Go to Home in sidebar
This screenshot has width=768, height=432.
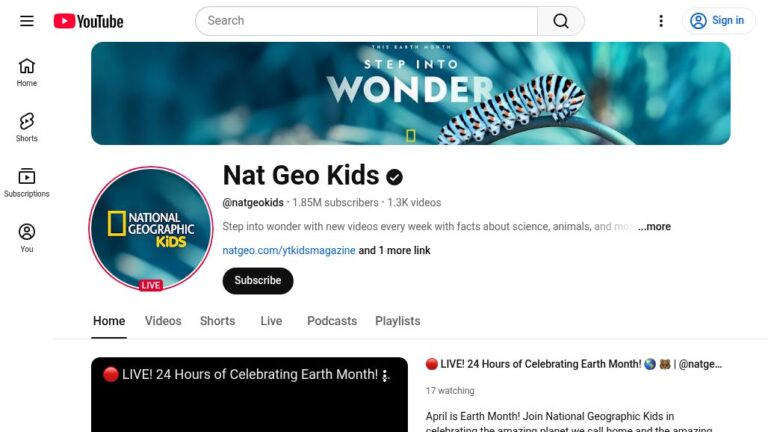point(26,72)
